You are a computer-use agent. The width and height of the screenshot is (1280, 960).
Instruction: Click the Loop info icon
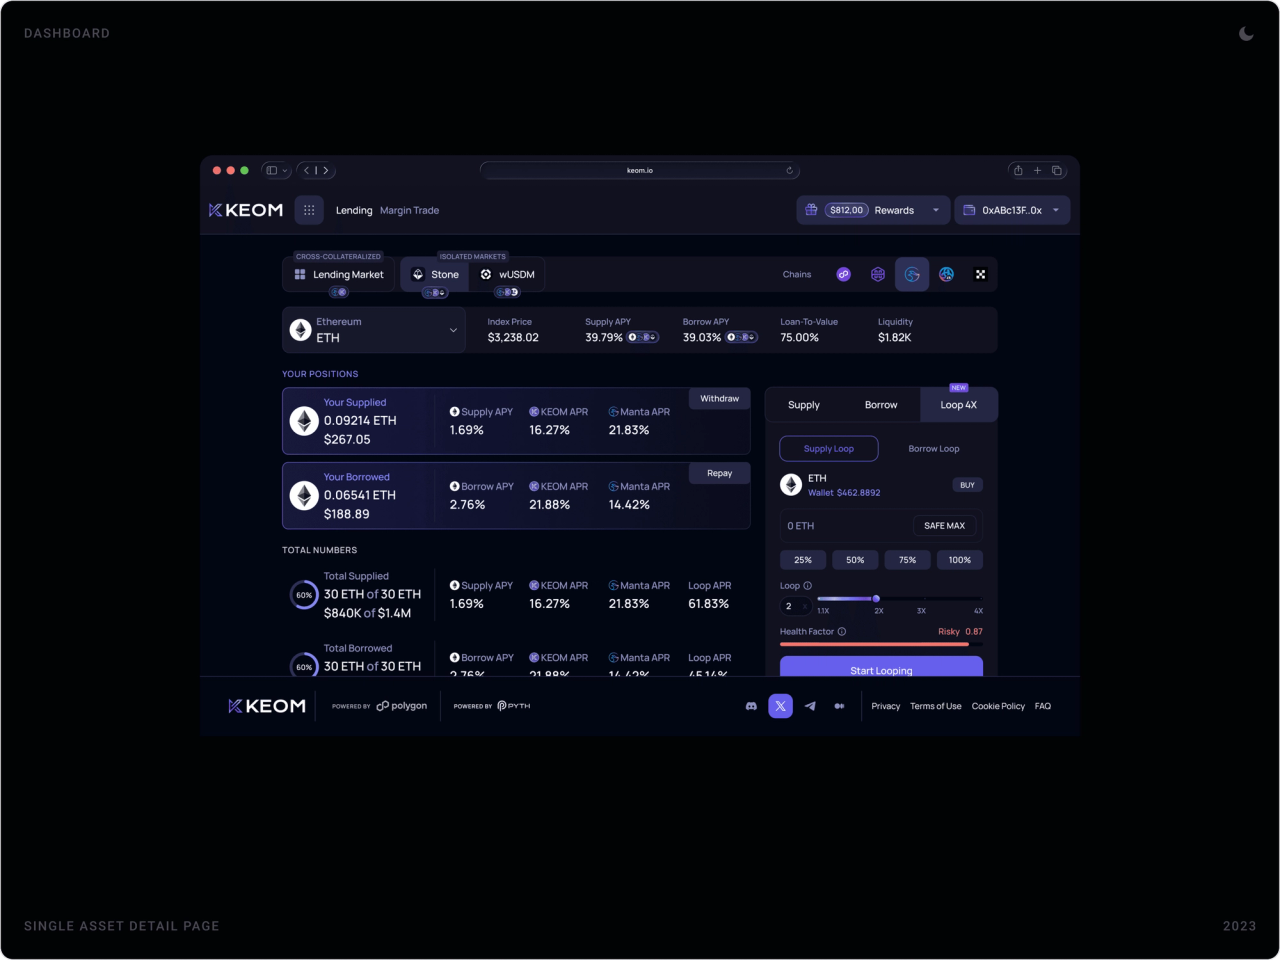point(808,586)
